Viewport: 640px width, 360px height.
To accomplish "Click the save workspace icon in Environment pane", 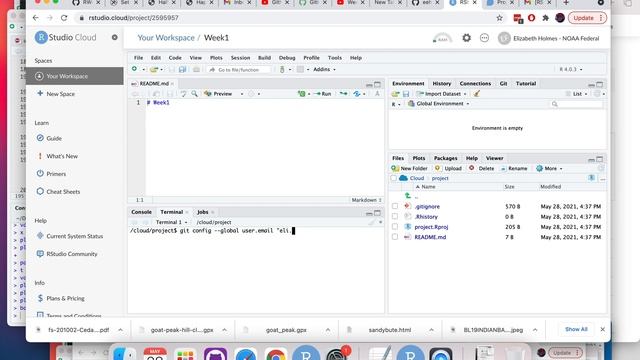I will 406,94.
